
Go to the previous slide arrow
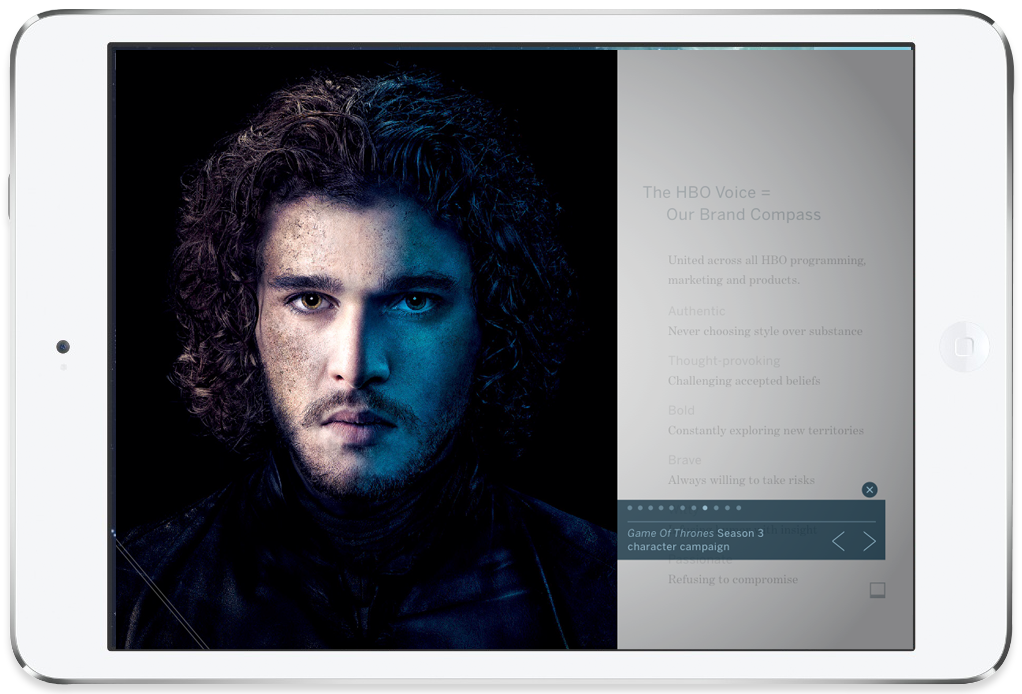pos(838,541)
